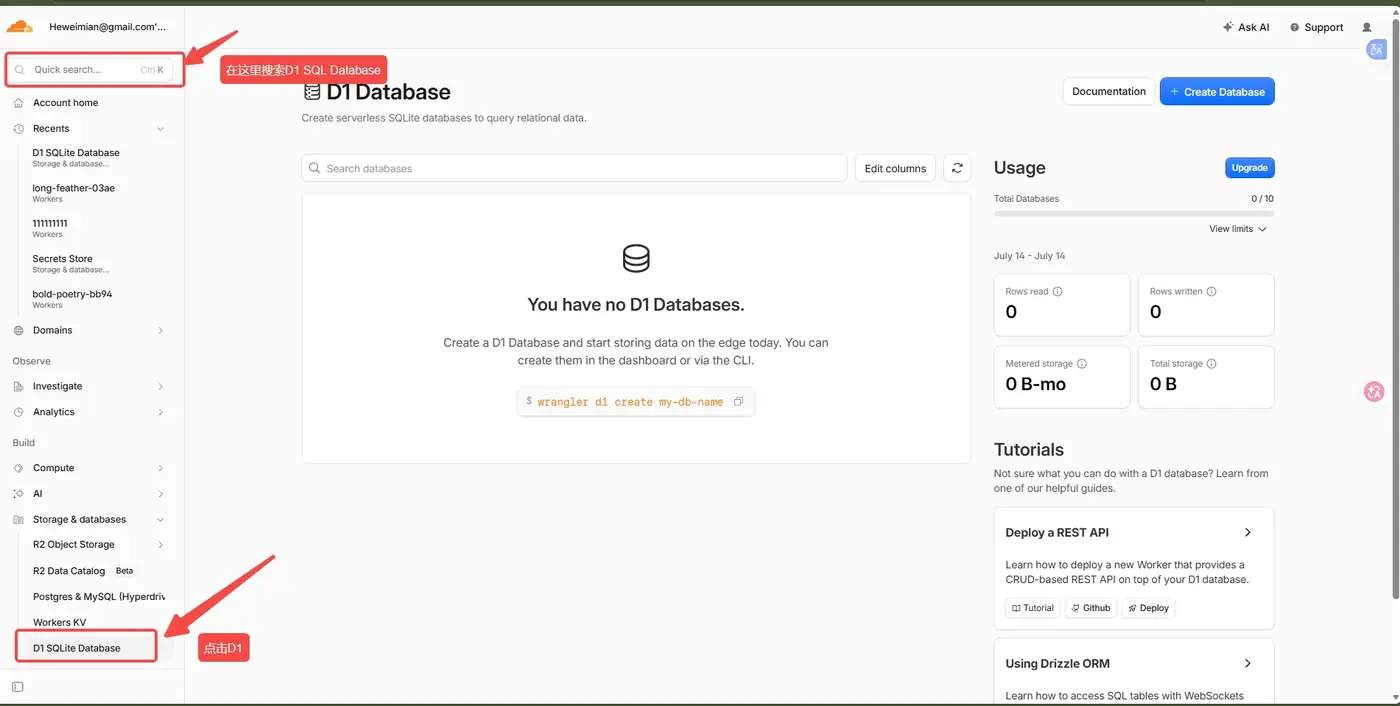Open the Documentation button

1109,91
